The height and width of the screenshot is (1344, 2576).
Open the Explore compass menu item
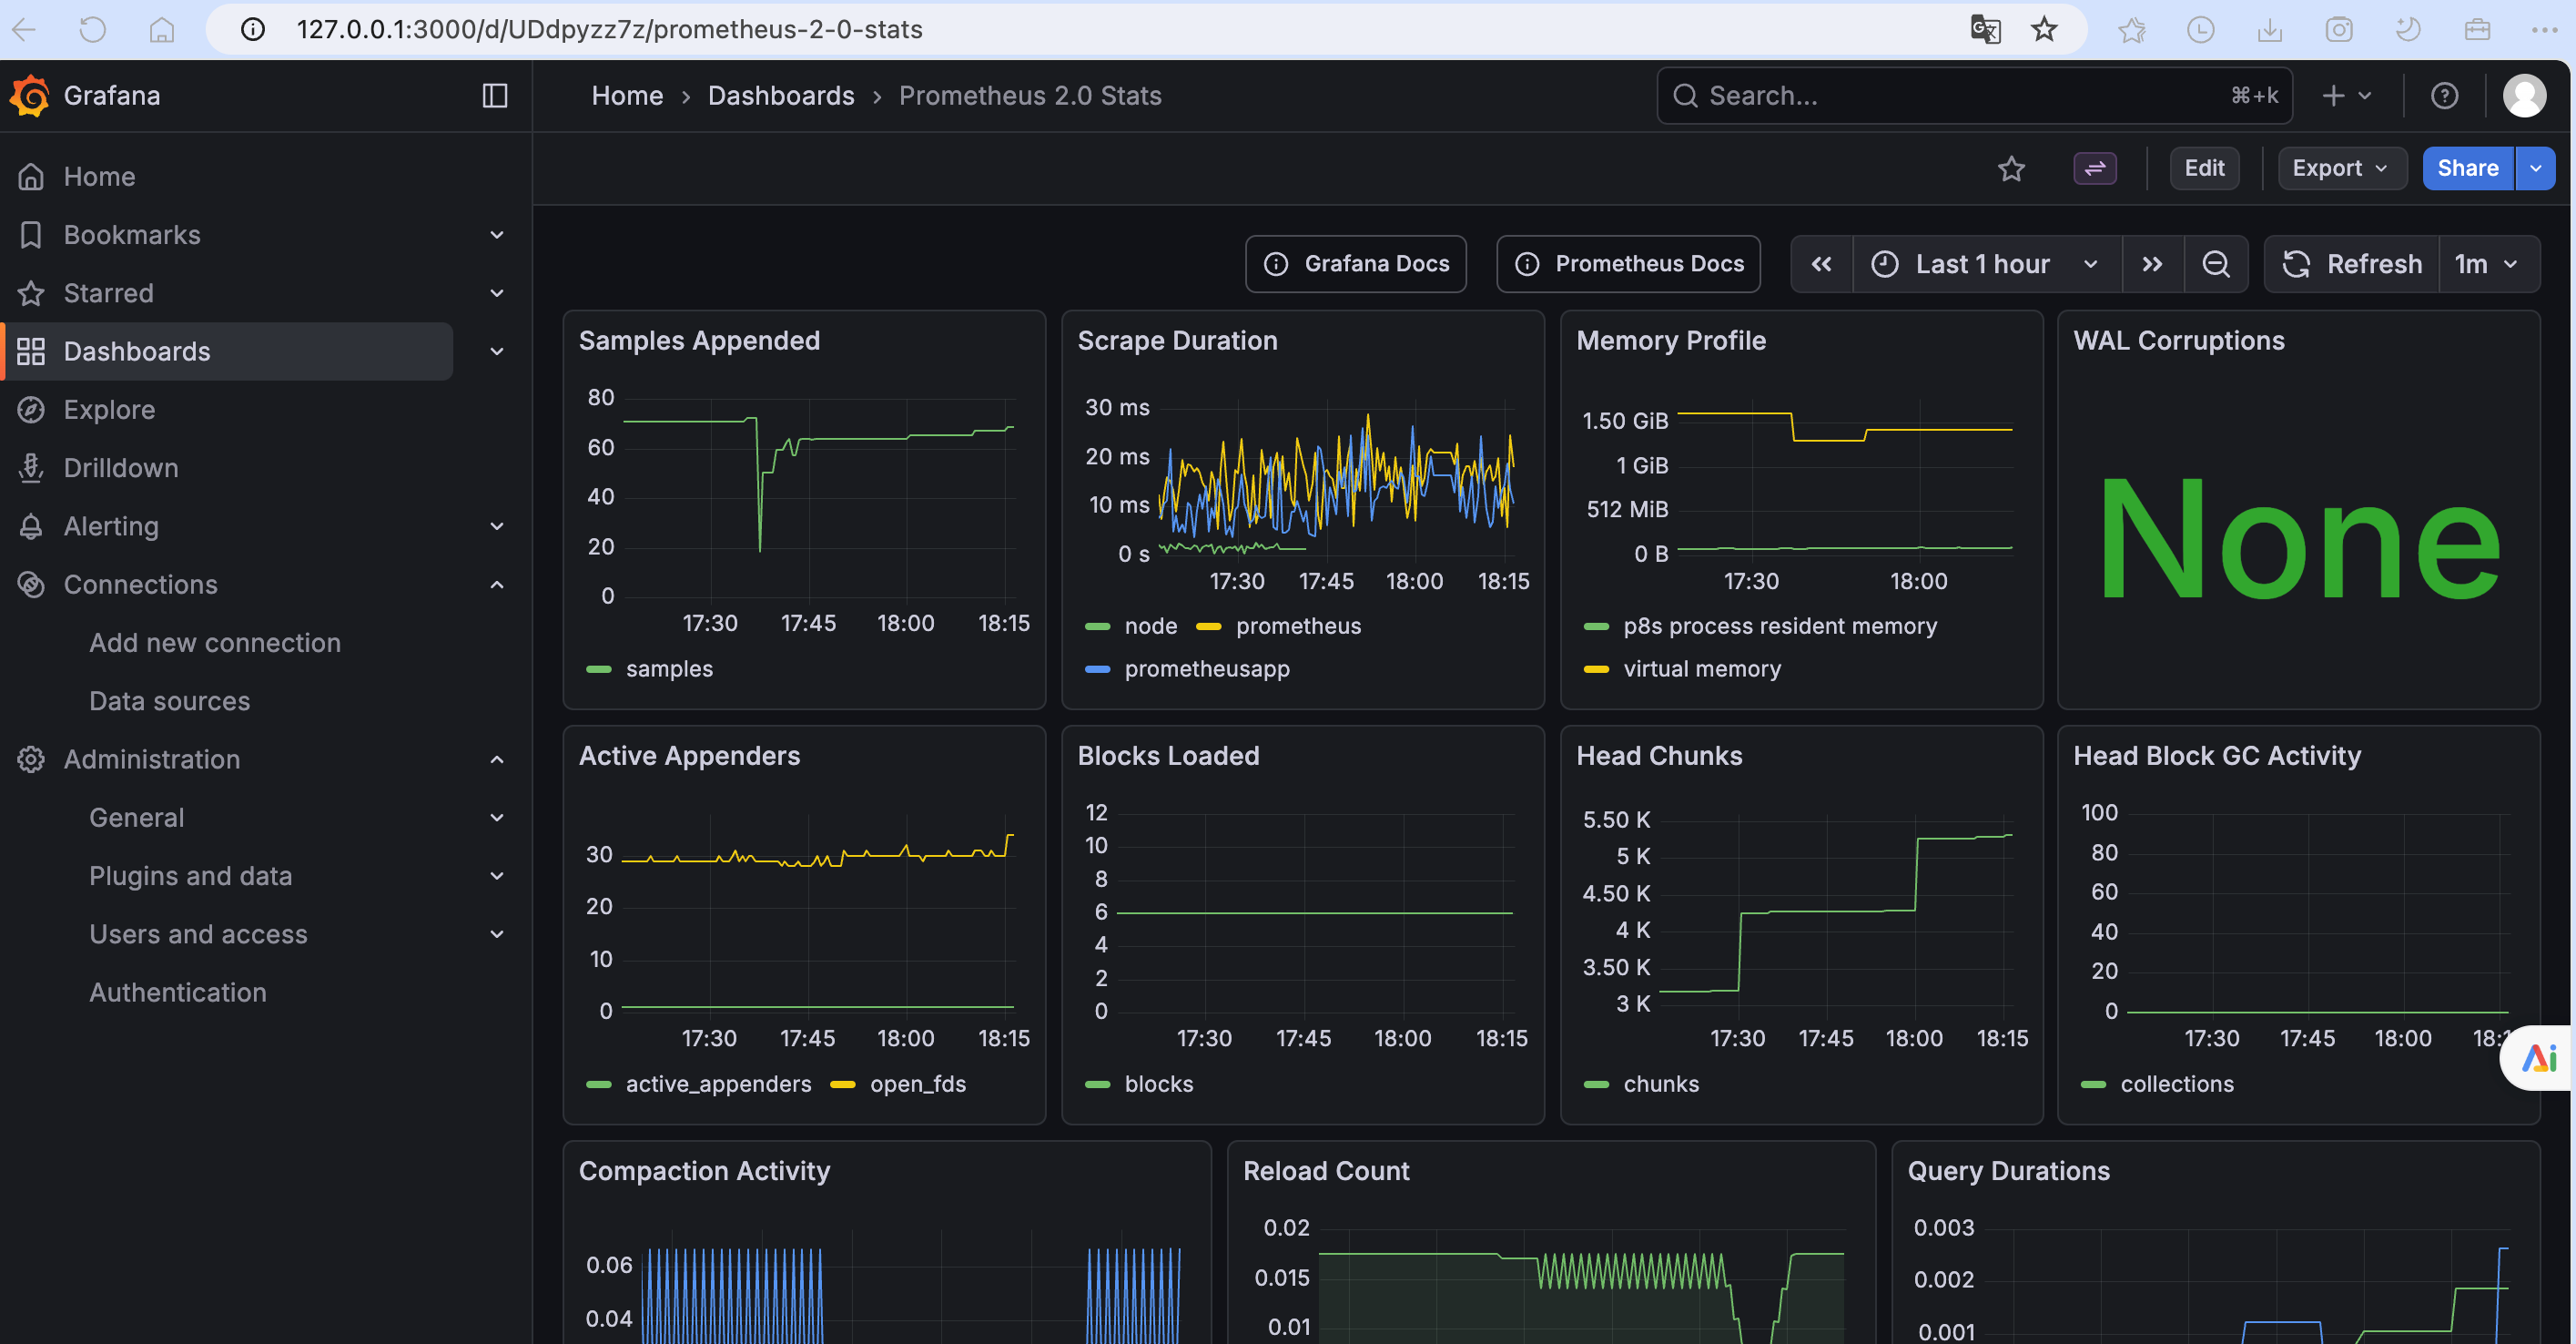coord(109,410)
